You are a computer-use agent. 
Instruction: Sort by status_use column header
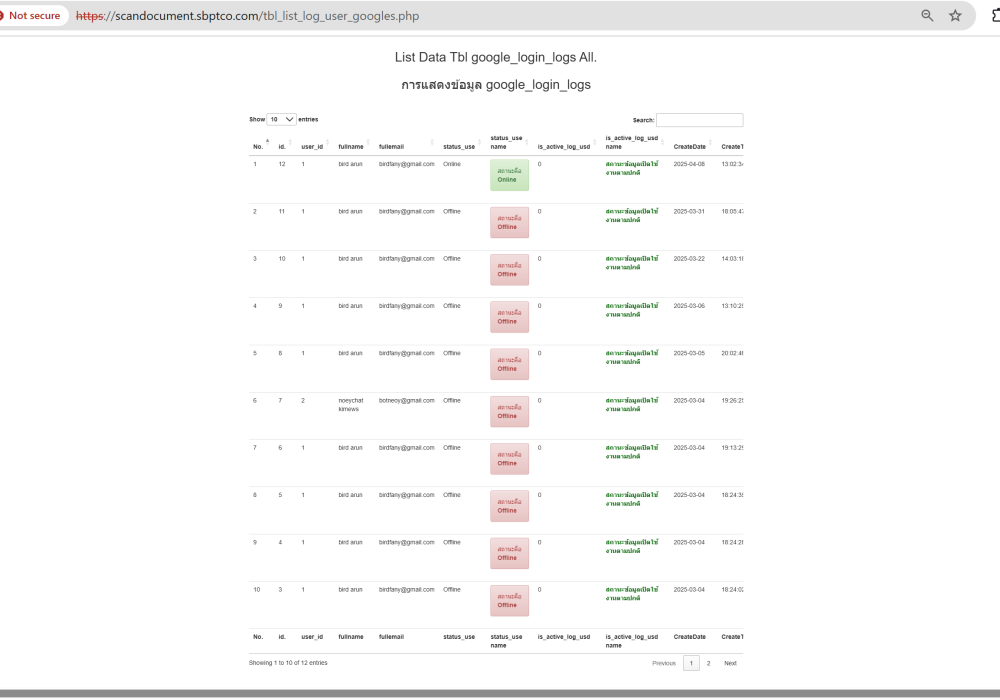[x=458, y=146]
